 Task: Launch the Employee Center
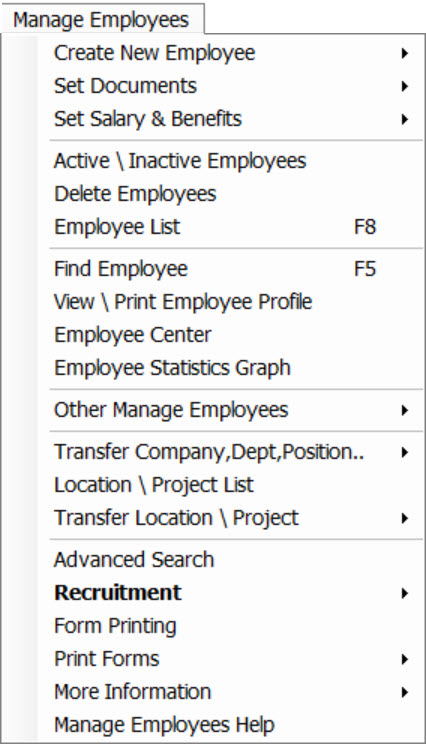[231, 335]
